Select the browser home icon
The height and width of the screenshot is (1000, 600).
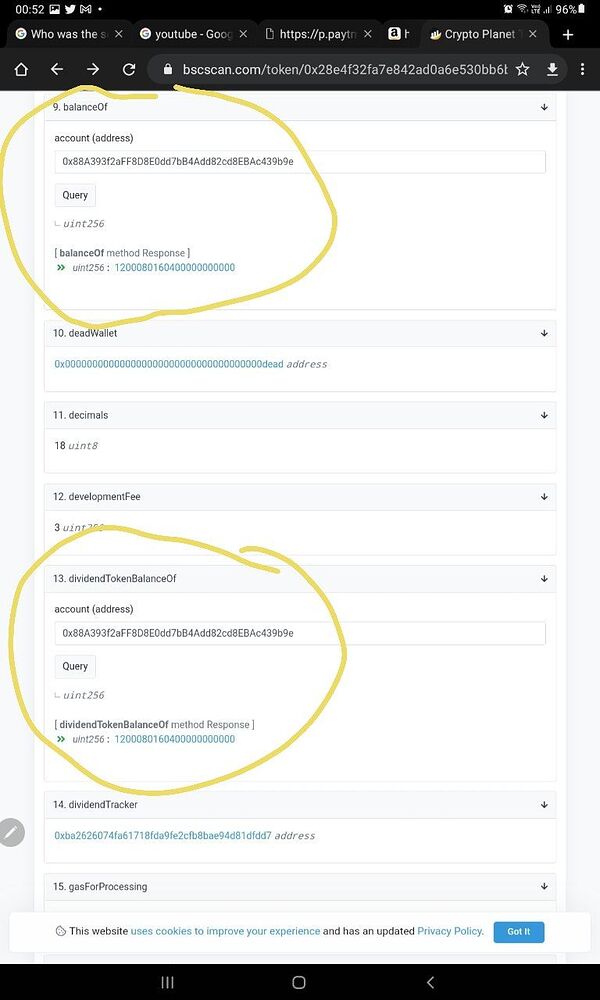pyautogui.click(x=21, y=70)
